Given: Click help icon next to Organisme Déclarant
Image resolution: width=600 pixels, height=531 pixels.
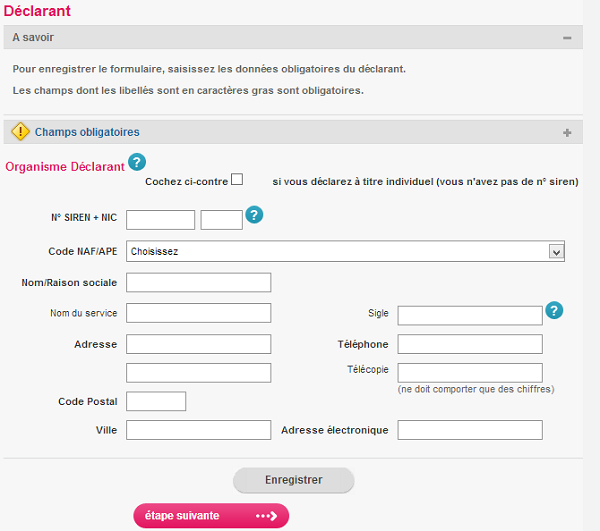Looking at the screenshot, I should (137, 163).
